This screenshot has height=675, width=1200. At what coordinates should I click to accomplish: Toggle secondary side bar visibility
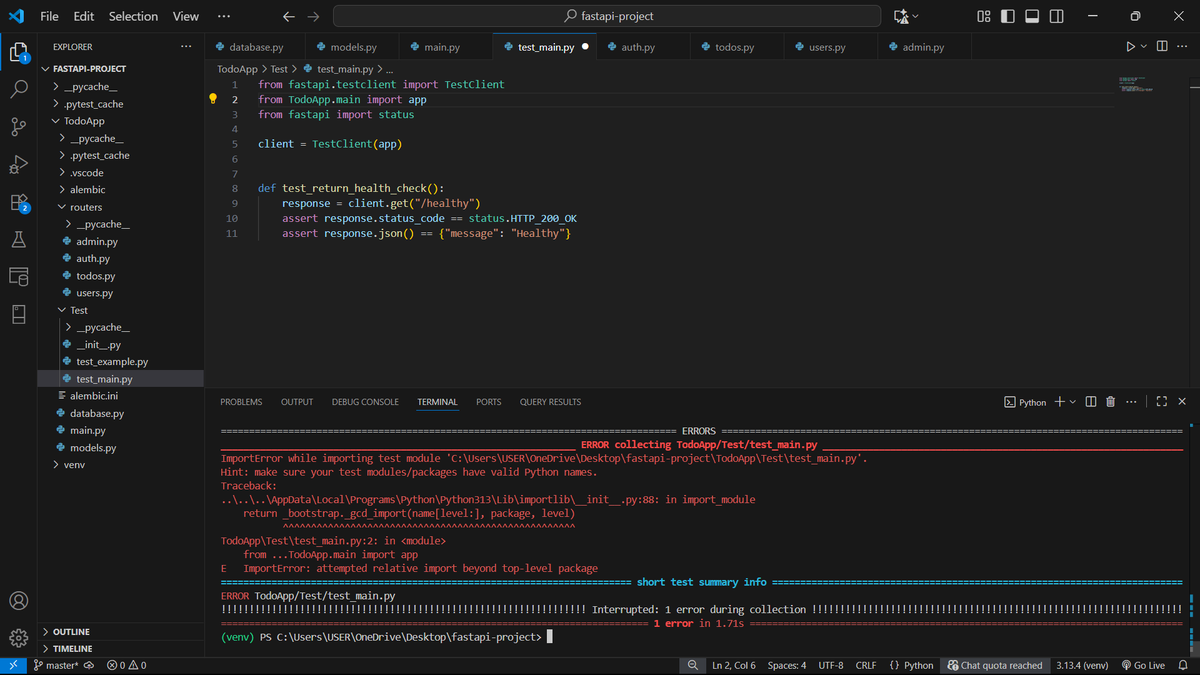1057,17
